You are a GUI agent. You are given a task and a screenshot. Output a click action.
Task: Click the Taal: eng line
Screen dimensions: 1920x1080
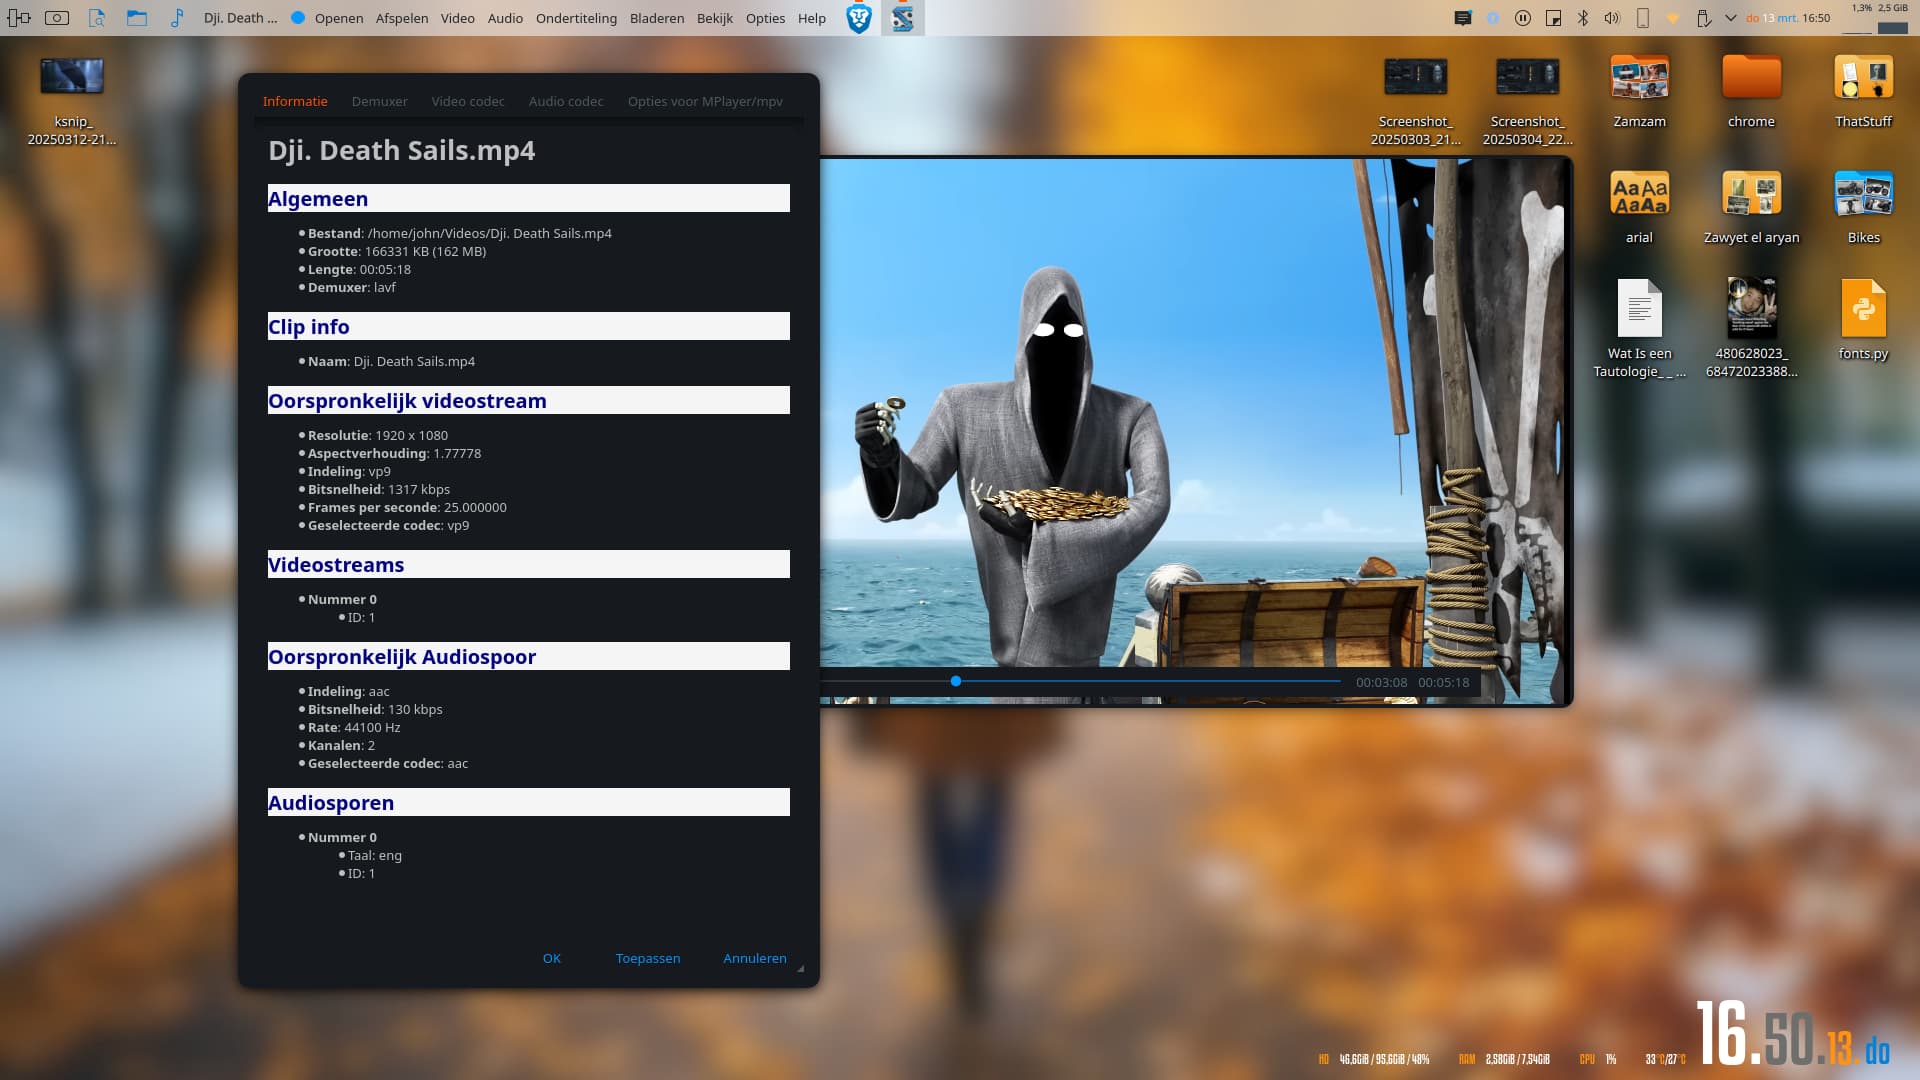pos(375,855)
